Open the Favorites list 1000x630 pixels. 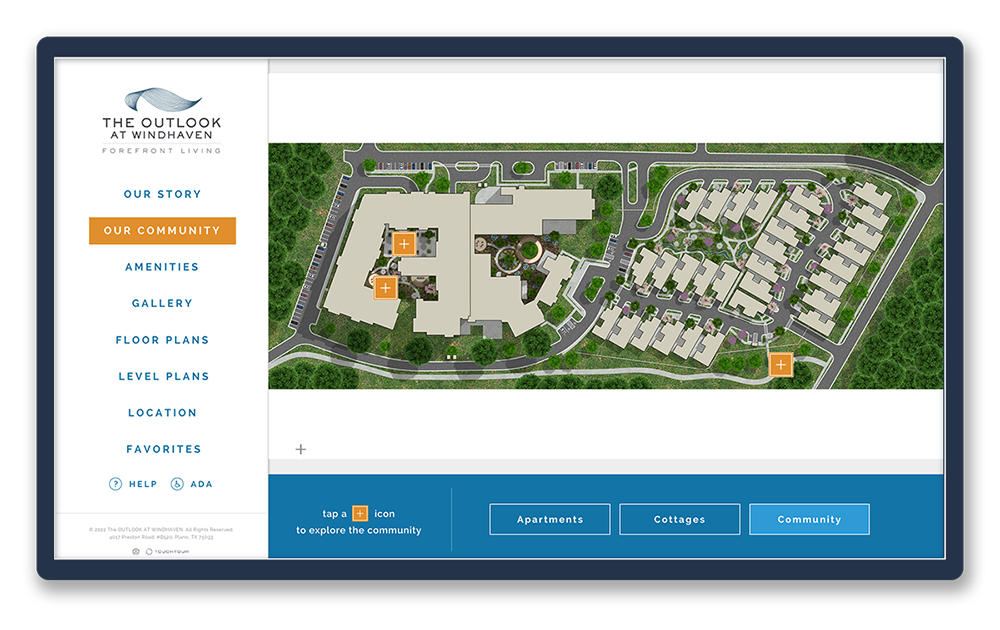pos(163,449)
